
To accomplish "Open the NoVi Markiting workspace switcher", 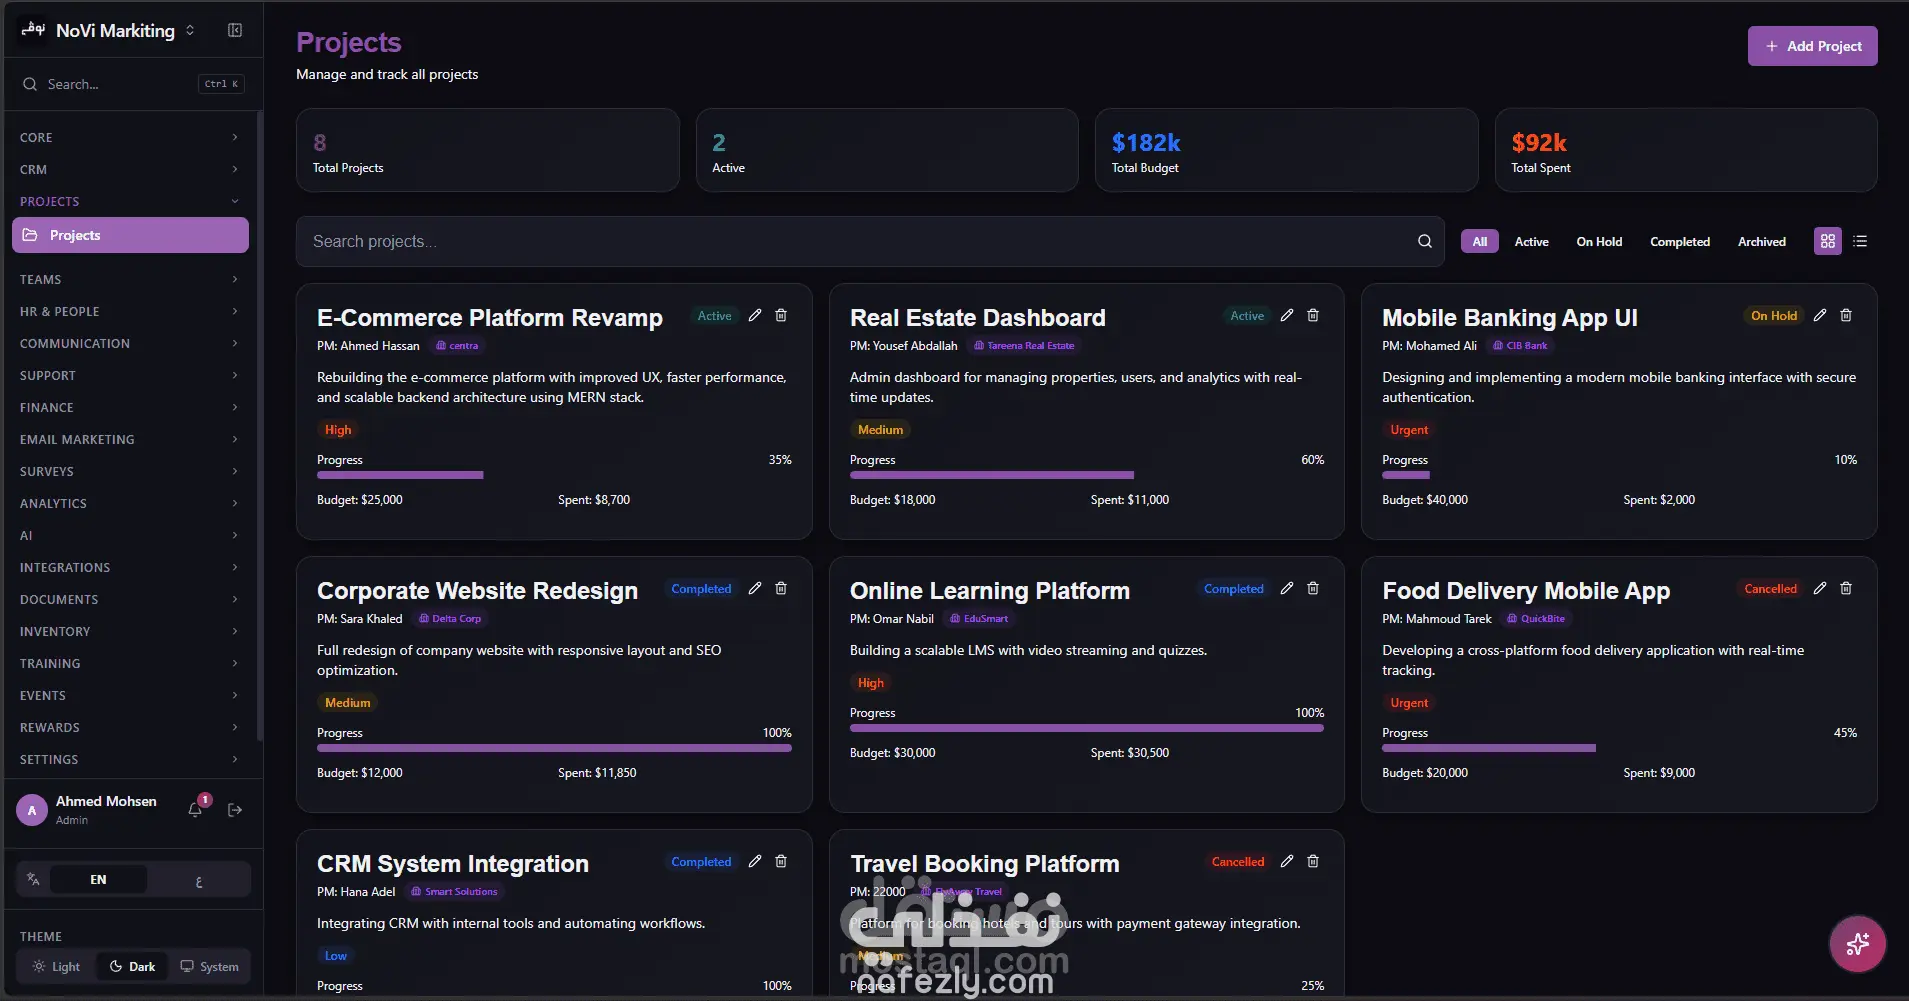I will [190, 30].
